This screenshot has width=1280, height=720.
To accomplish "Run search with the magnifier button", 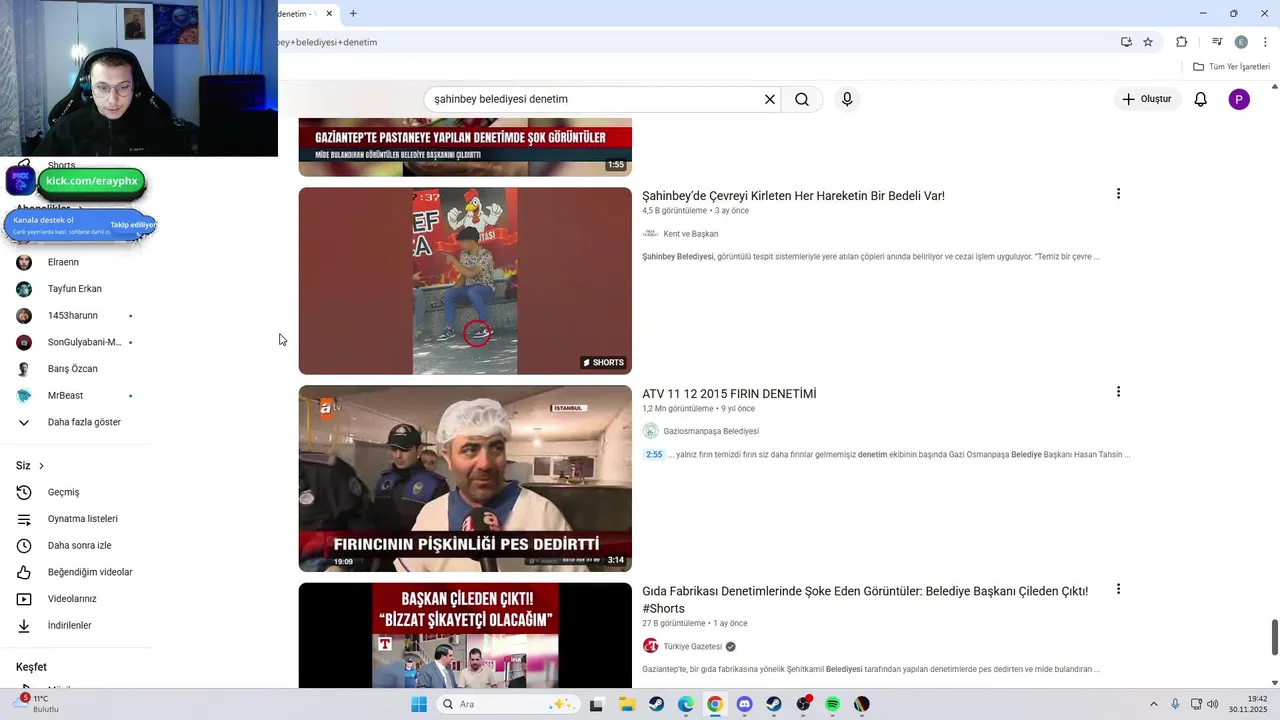I will [x=802, y=99].
